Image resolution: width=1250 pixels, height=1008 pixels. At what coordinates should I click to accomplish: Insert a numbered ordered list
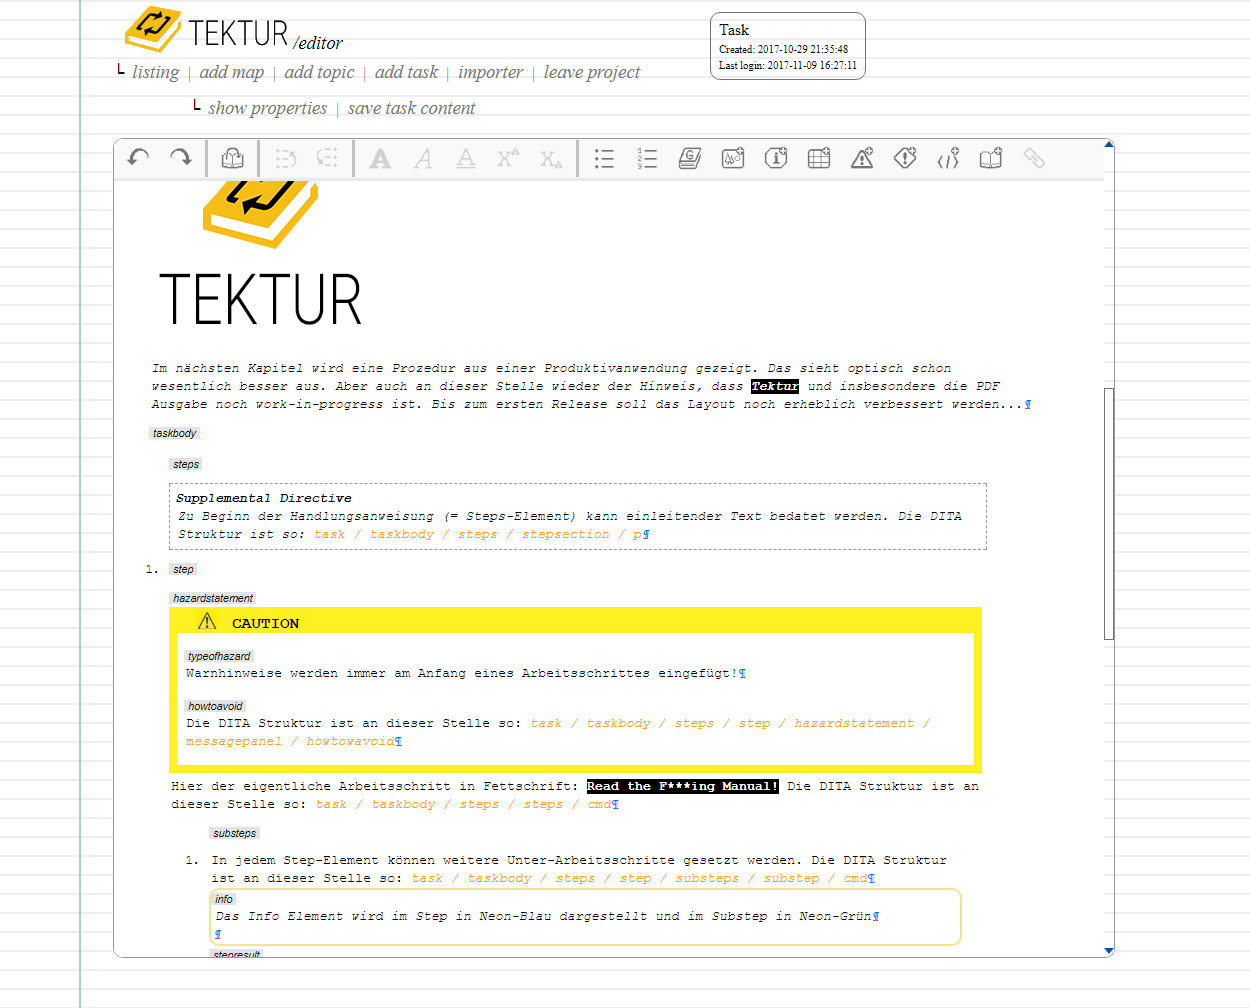coord(647,158)
